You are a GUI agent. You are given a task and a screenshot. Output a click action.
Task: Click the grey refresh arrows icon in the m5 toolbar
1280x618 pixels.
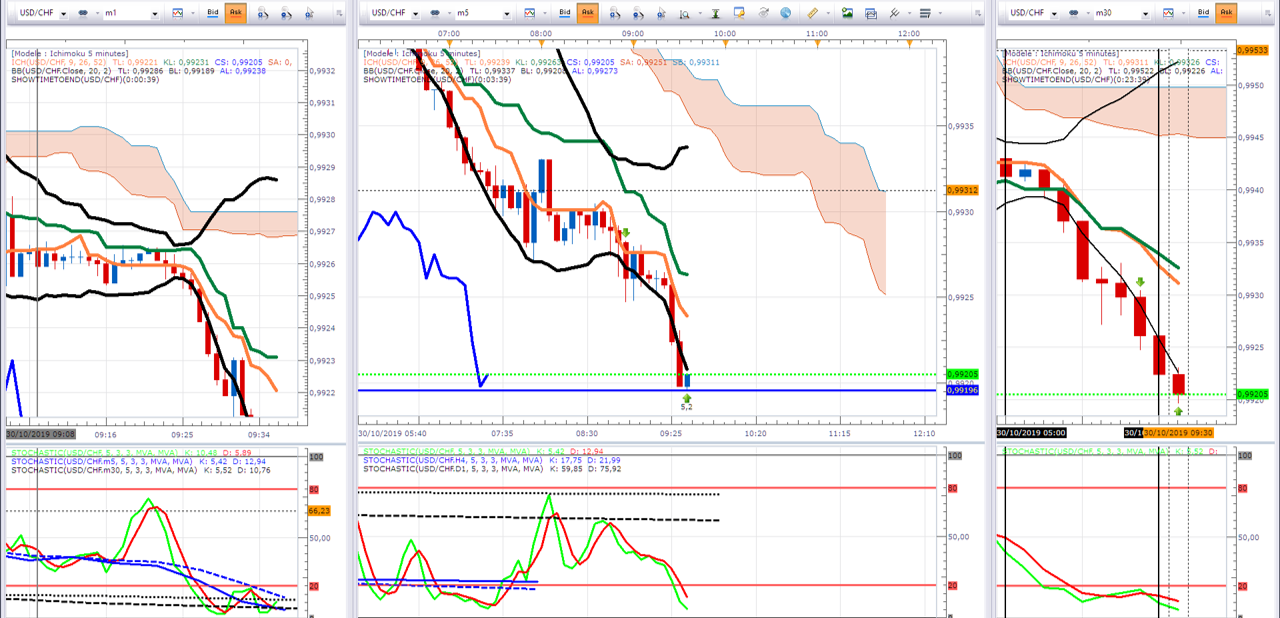[x=763, y=13]
